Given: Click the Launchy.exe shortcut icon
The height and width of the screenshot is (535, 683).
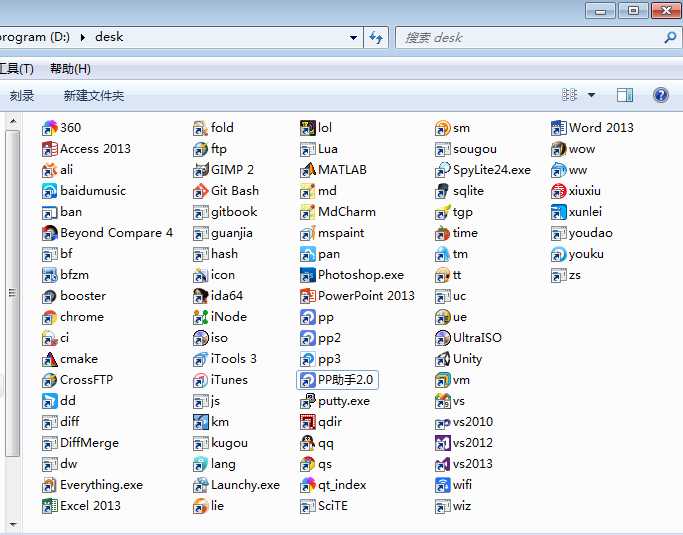Looking at the screenshot, I should pyautogui.click(x=200, y=485).
